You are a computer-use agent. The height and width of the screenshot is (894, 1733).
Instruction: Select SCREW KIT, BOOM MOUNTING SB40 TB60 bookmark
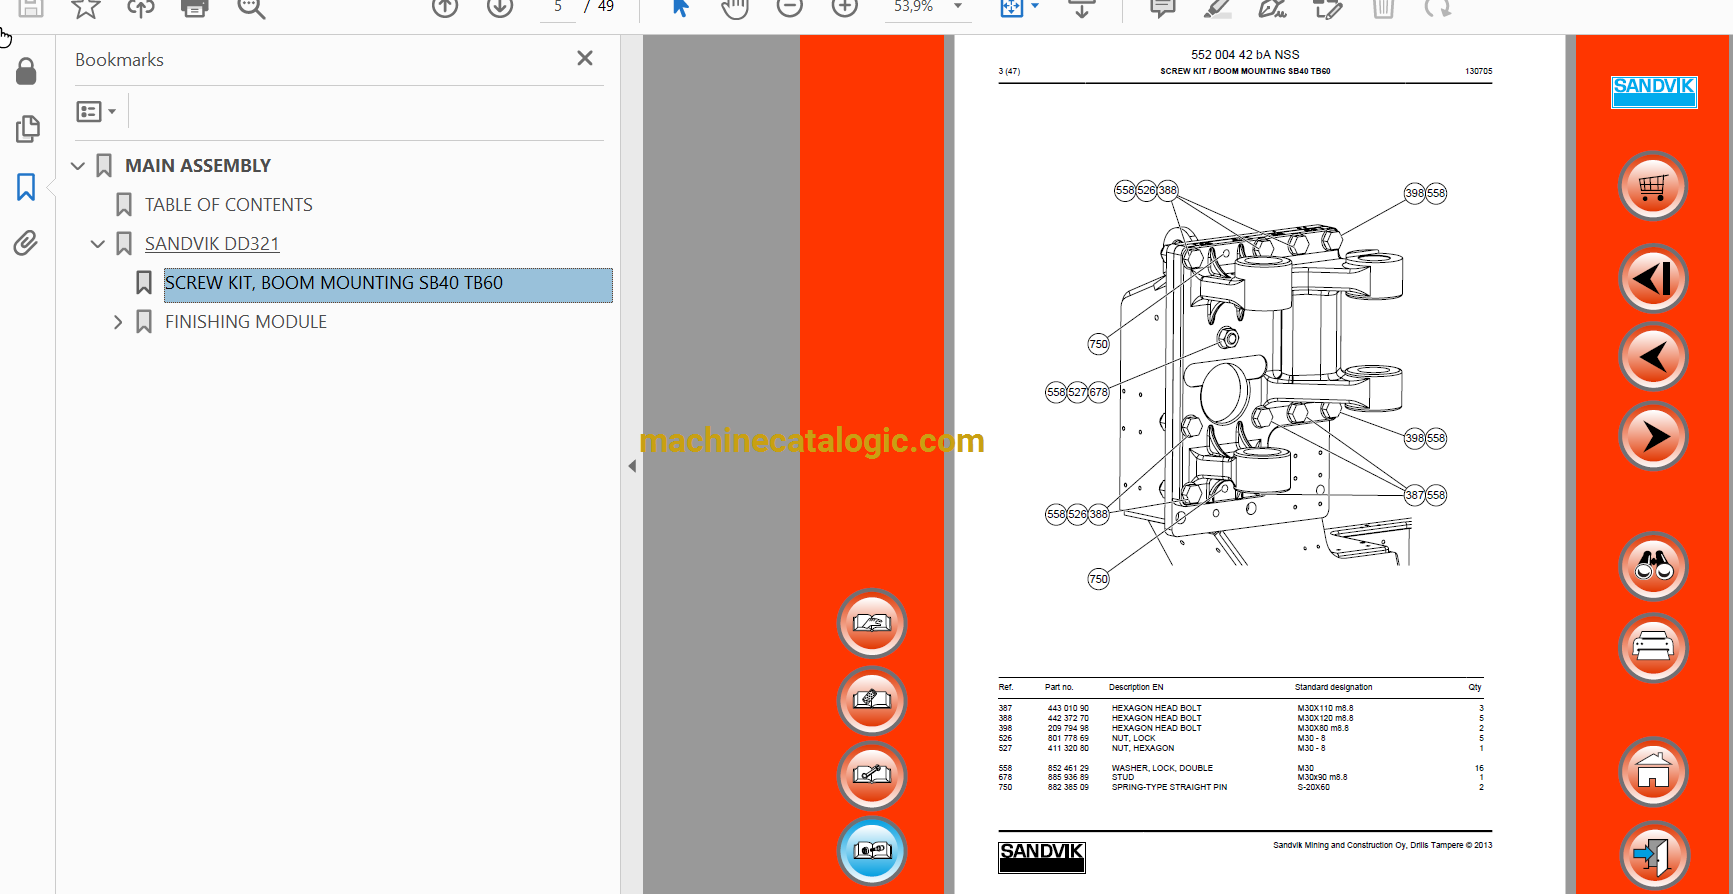[x=388, y=284]
